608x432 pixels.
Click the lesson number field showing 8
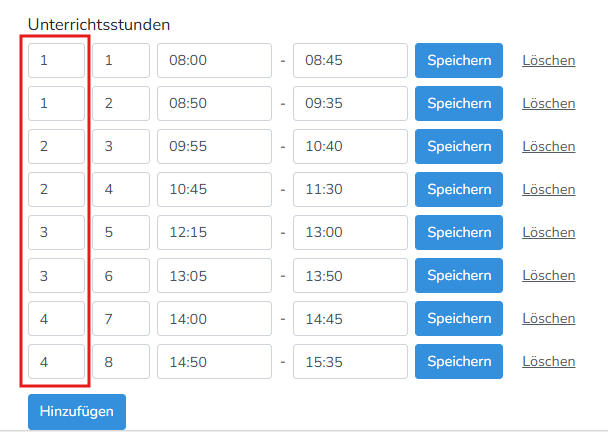point(120,361)
